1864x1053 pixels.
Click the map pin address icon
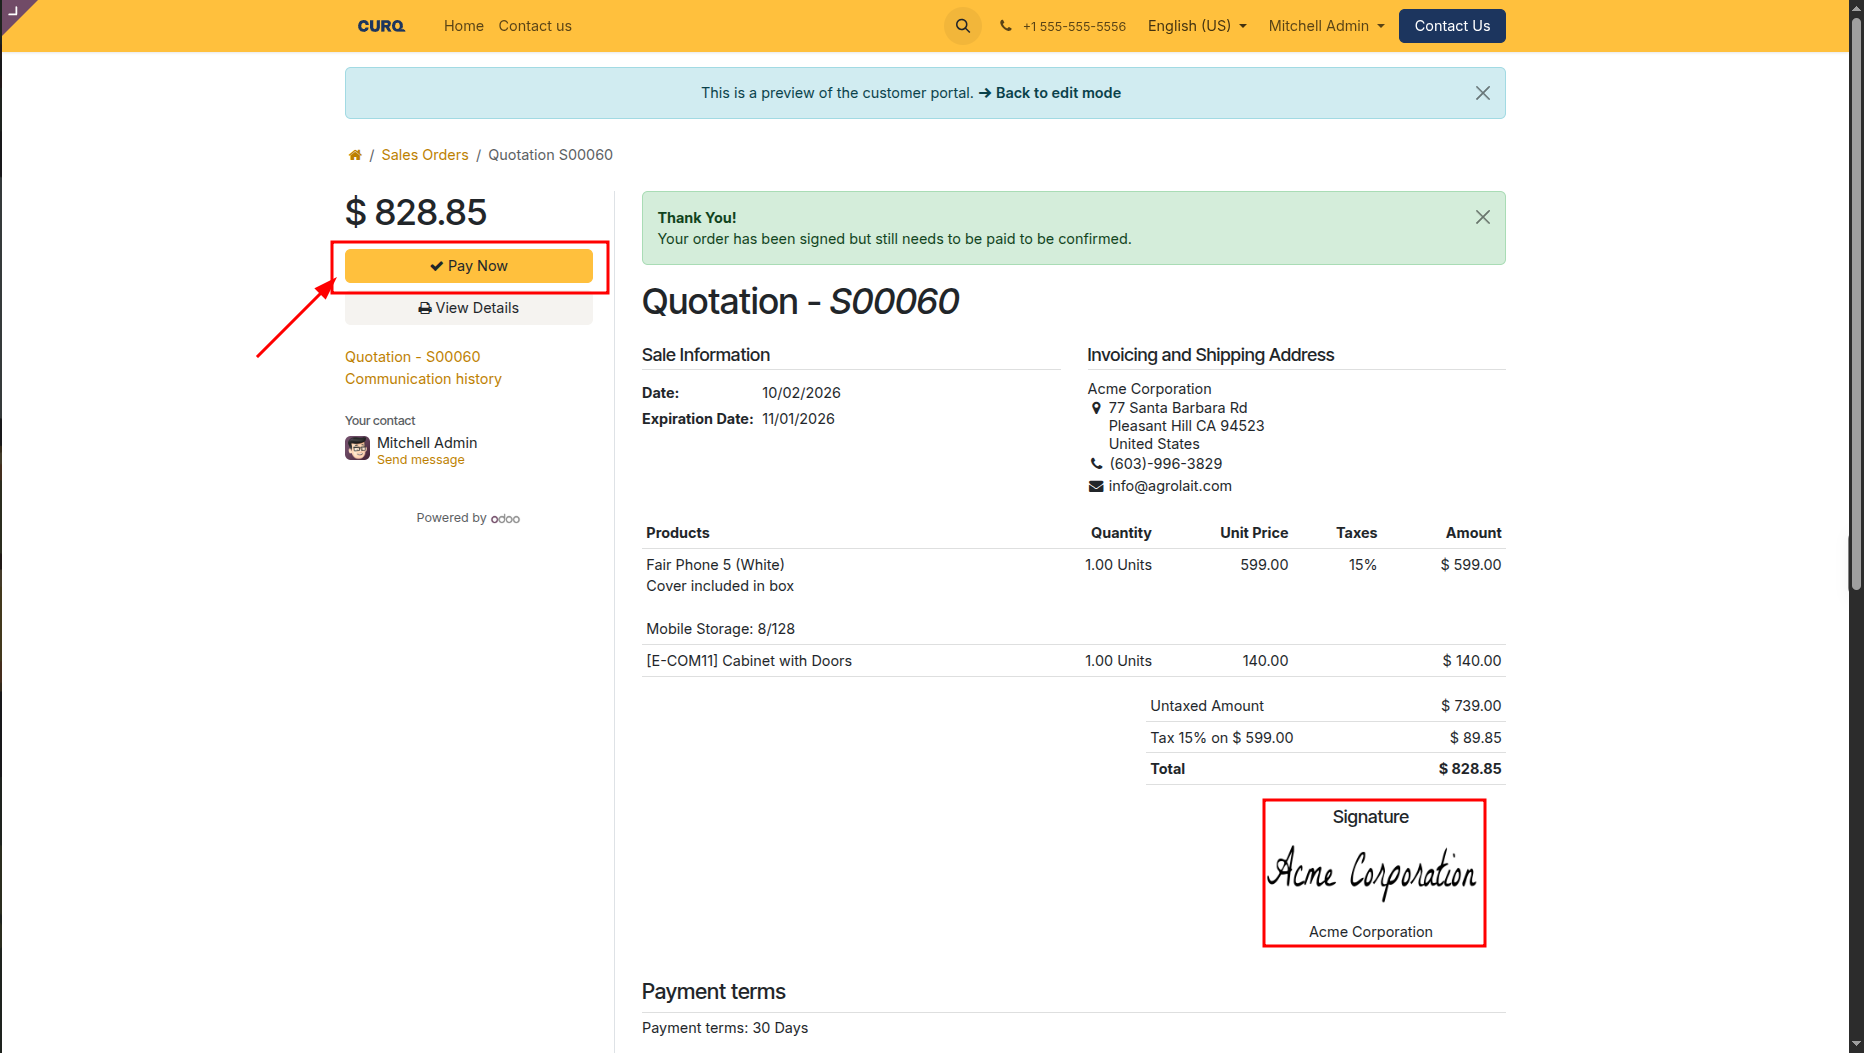click(1096, 408)
